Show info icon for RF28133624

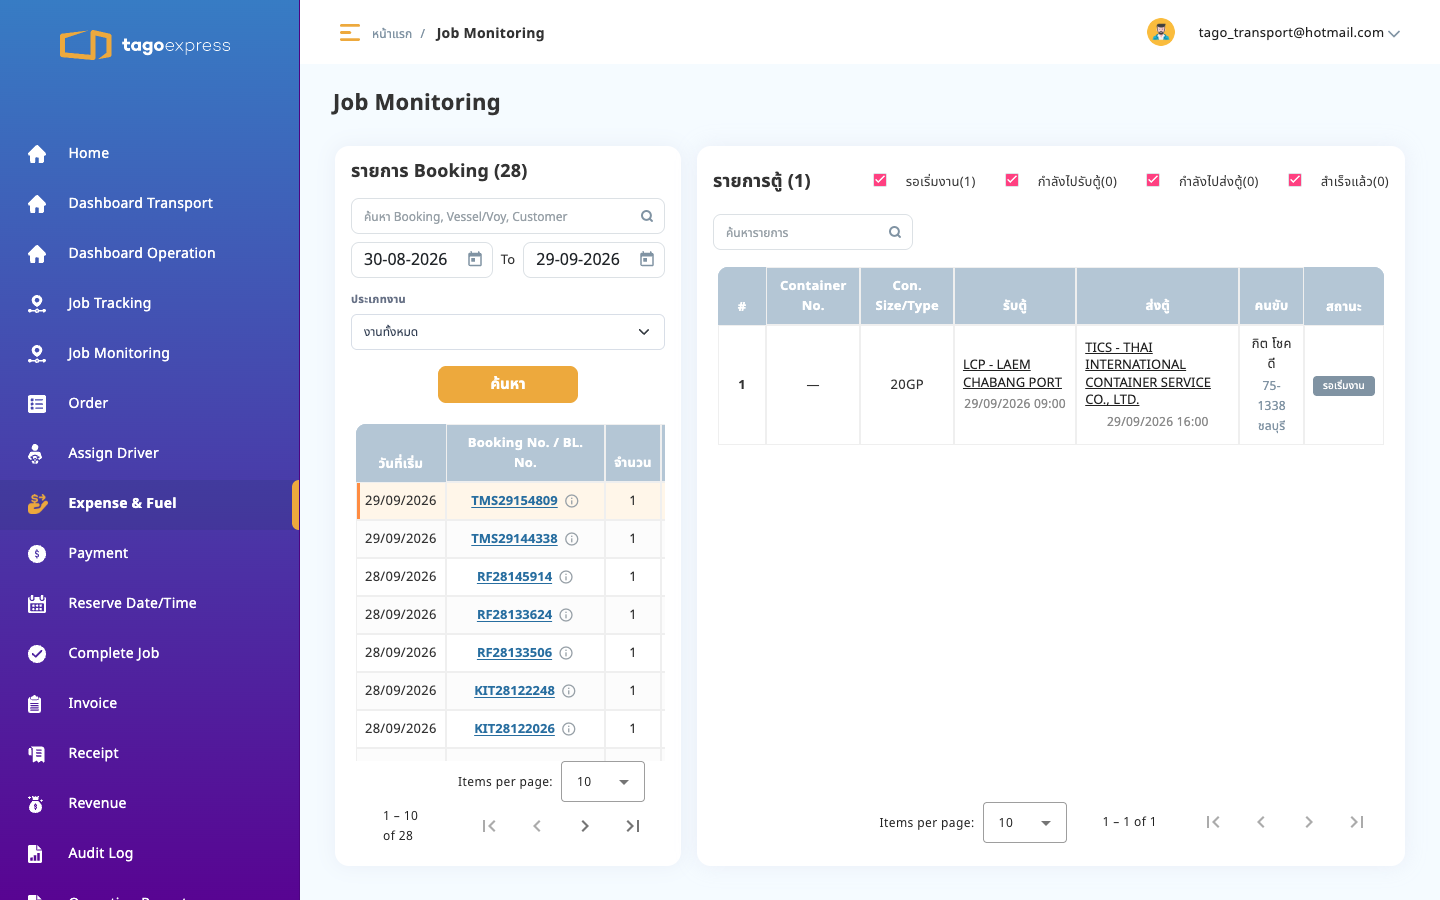pyautogui.click(x=566, y=615)
